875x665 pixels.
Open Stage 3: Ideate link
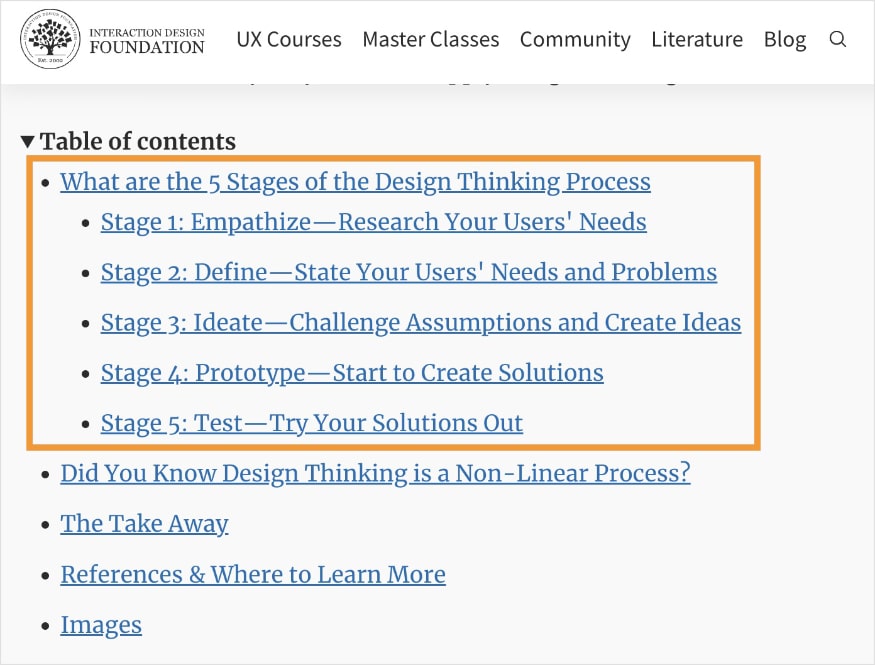(421, 323)
